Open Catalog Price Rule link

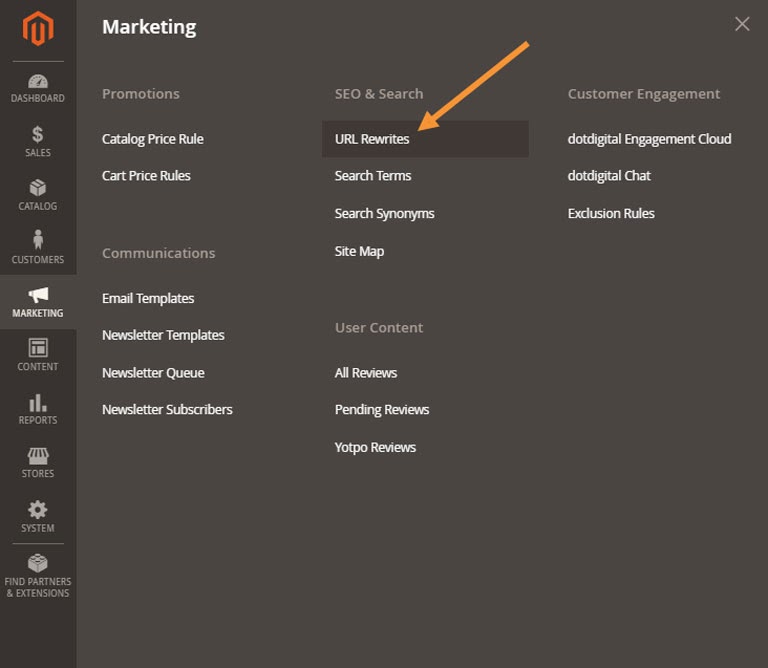tap(153, 139)
